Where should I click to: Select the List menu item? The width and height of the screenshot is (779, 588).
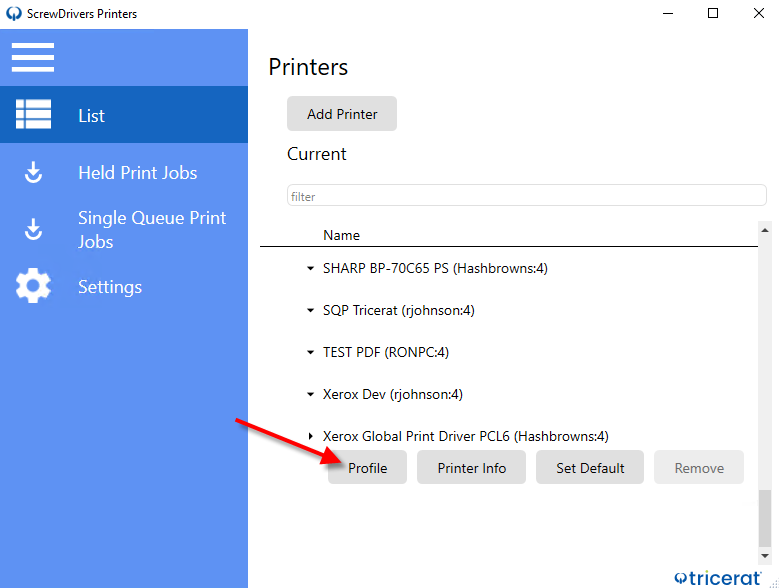click(124, 115)
